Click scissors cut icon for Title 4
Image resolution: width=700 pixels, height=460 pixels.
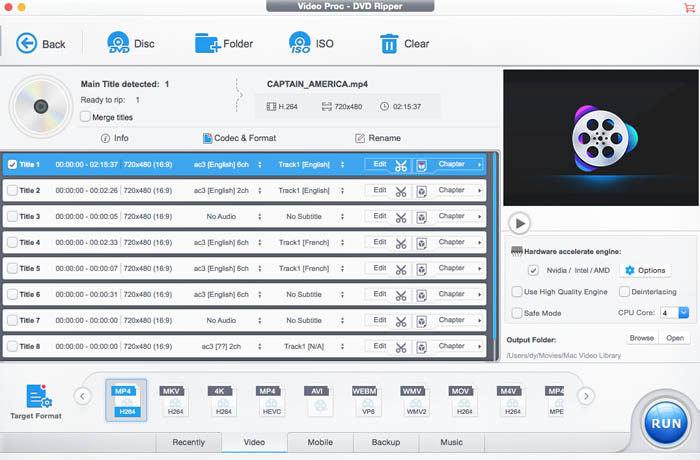point(401,243)
